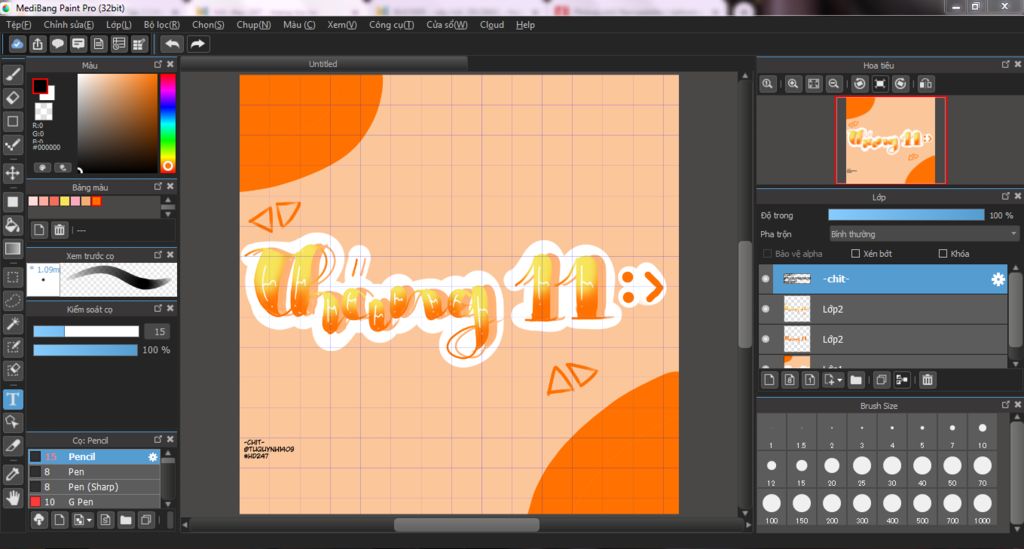This screenshot has height=549, width=1024.
Task: Select the Gradient tool
Action: coord(13,249)
